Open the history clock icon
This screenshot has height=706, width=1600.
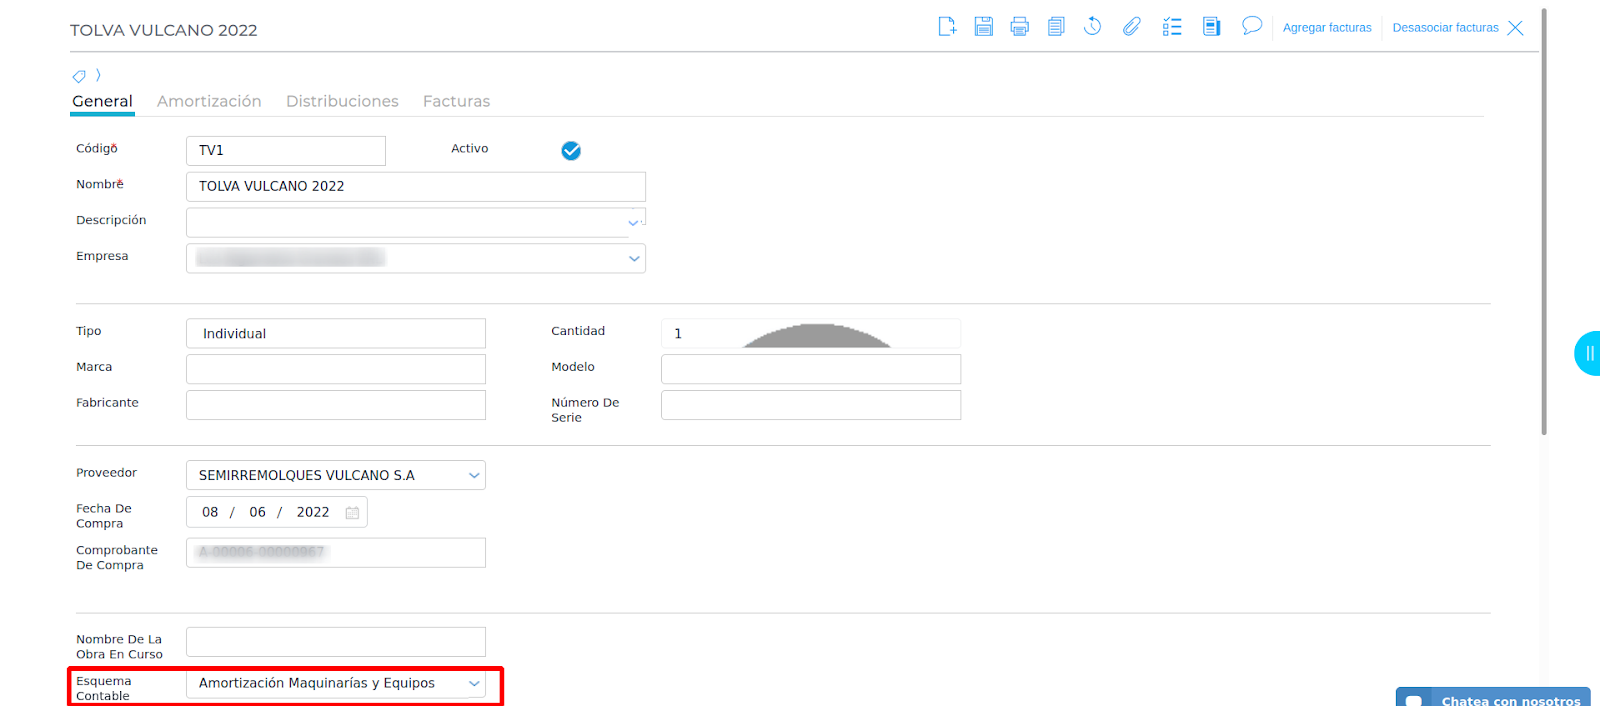click(1093, 27)
